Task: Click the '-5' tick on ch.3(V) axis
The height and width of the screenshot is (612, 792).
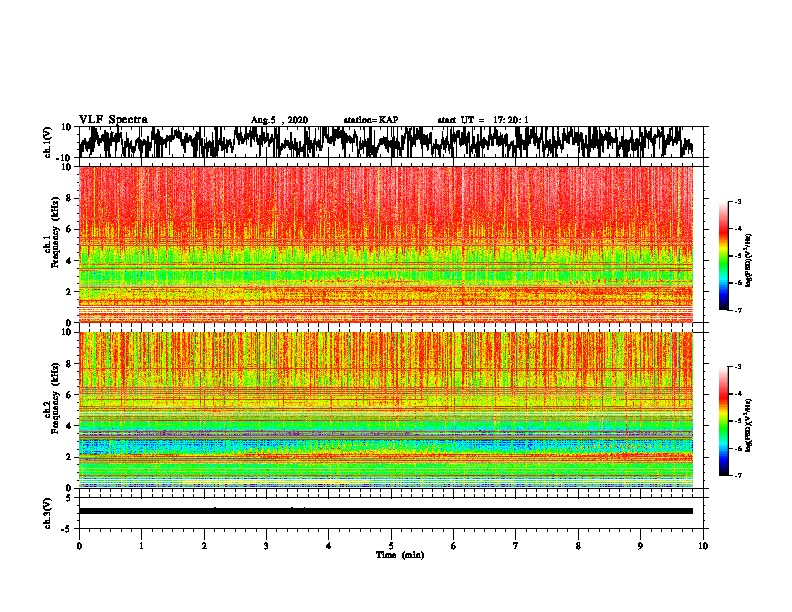Action: pos(67,529)
